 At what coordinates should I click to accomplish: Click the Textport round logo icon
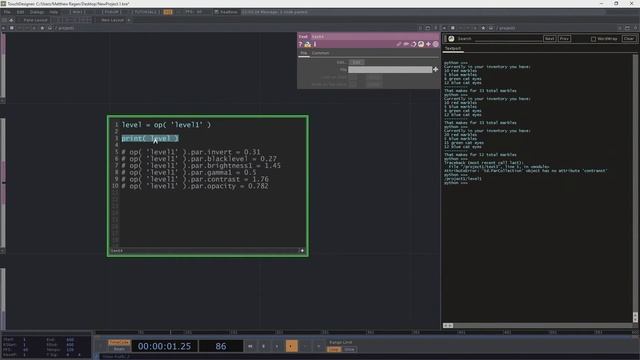point(451,39)
